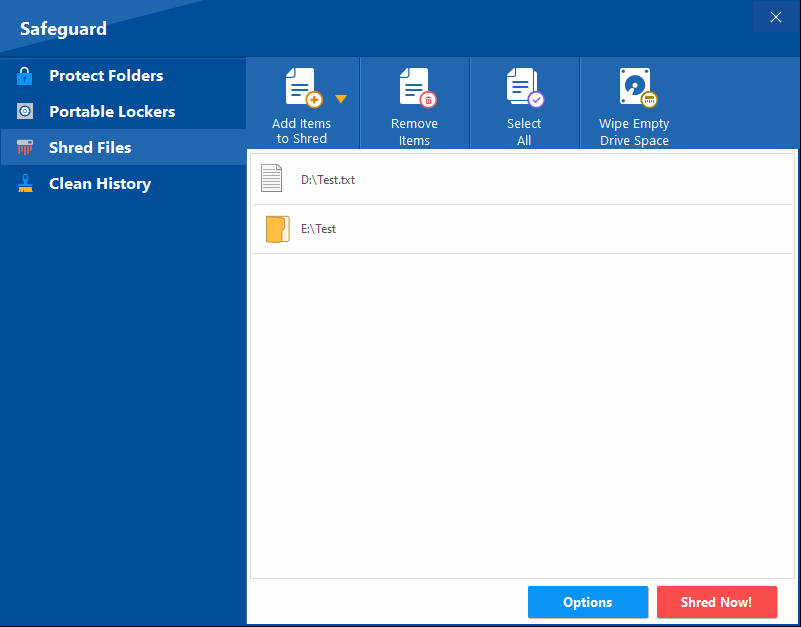The height and width of the screenshot is (627, 801).
Task: Switch to the Shred Files section
Action: click(124, 147)
